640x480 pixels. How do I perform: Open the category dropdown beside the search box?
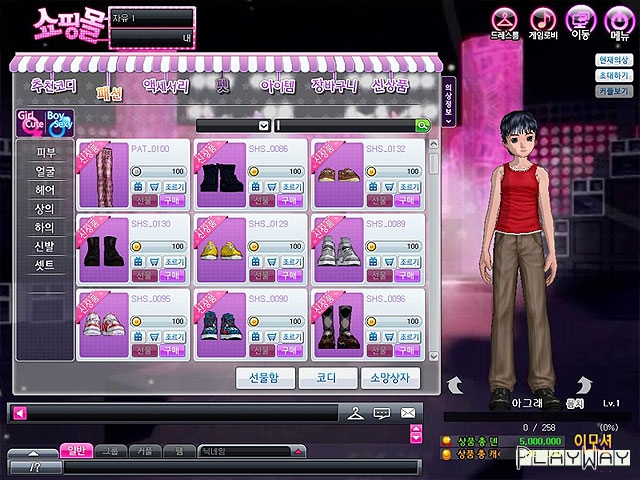point(264,125)
